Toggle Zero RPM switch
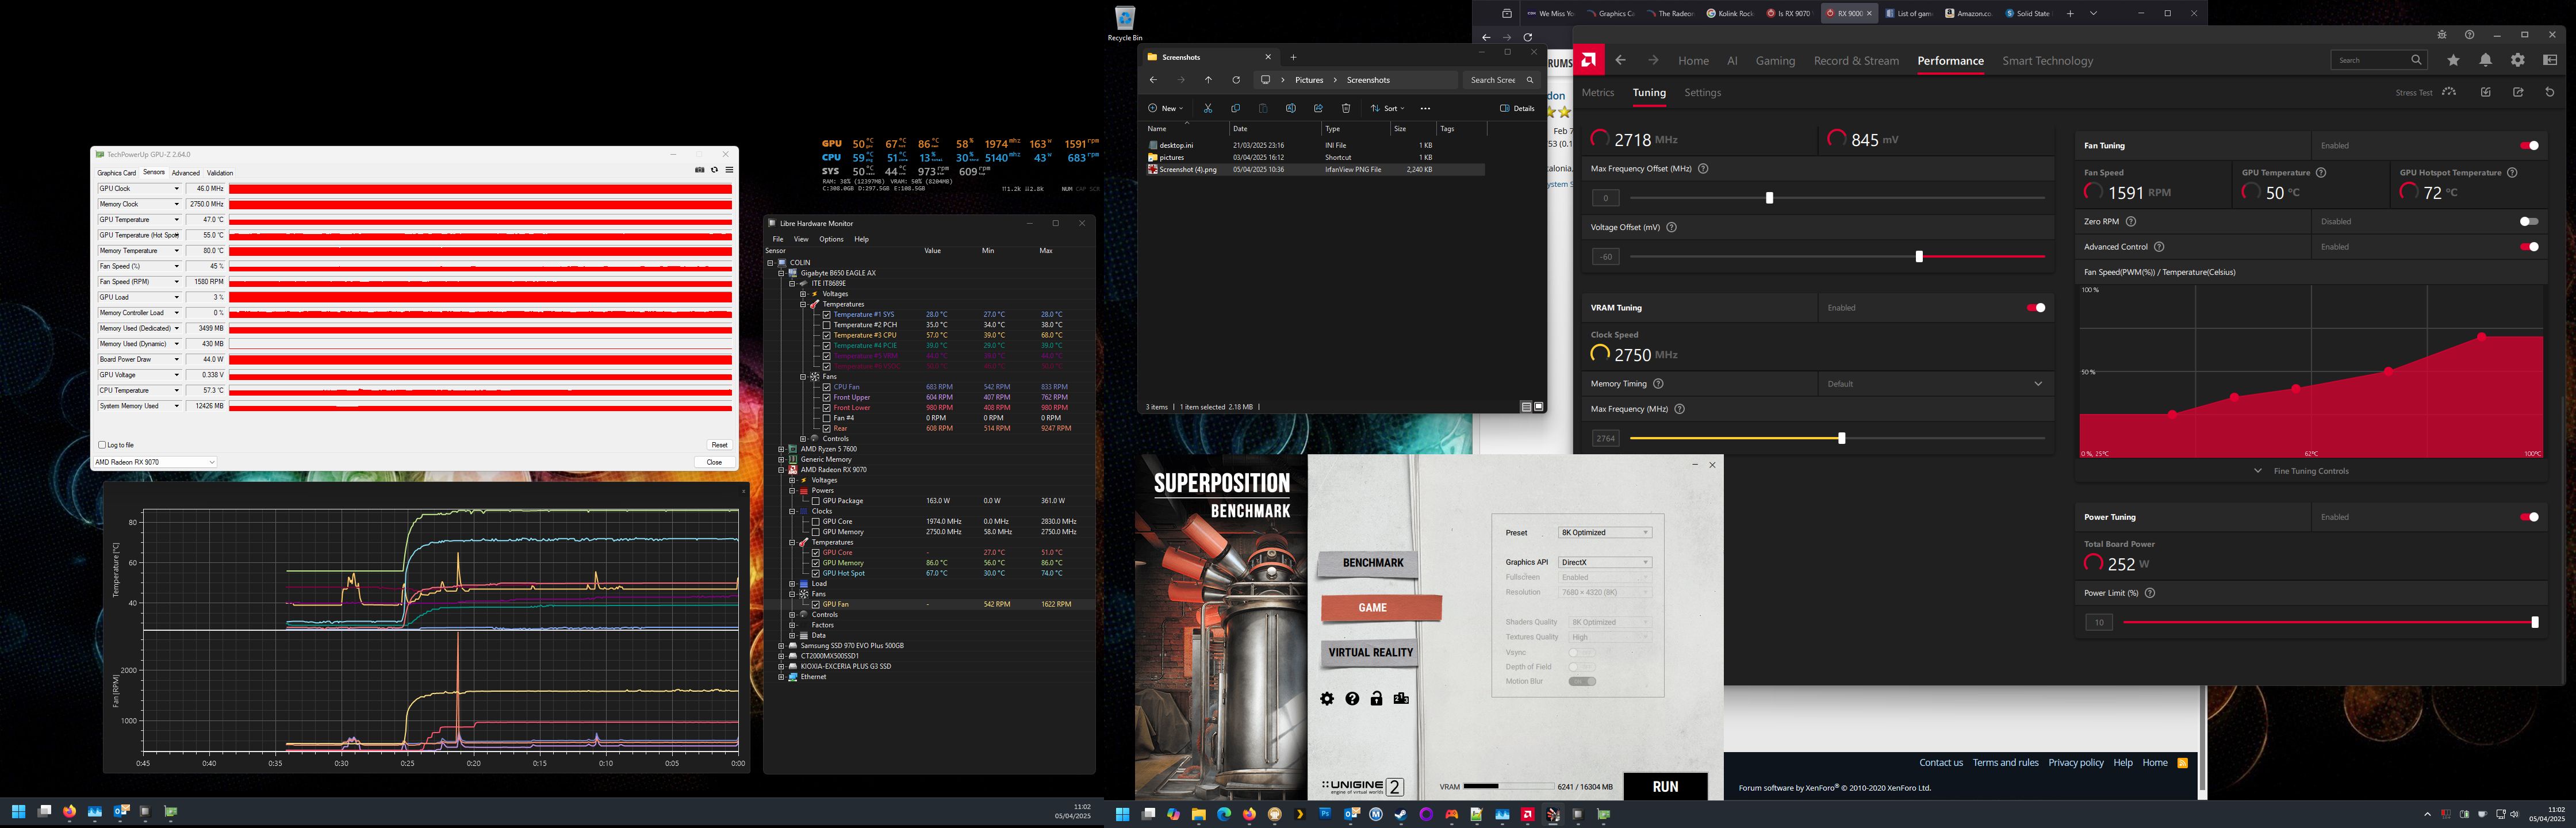Viewport: 2576px width, 828px height. click(x=2528, y=222)
